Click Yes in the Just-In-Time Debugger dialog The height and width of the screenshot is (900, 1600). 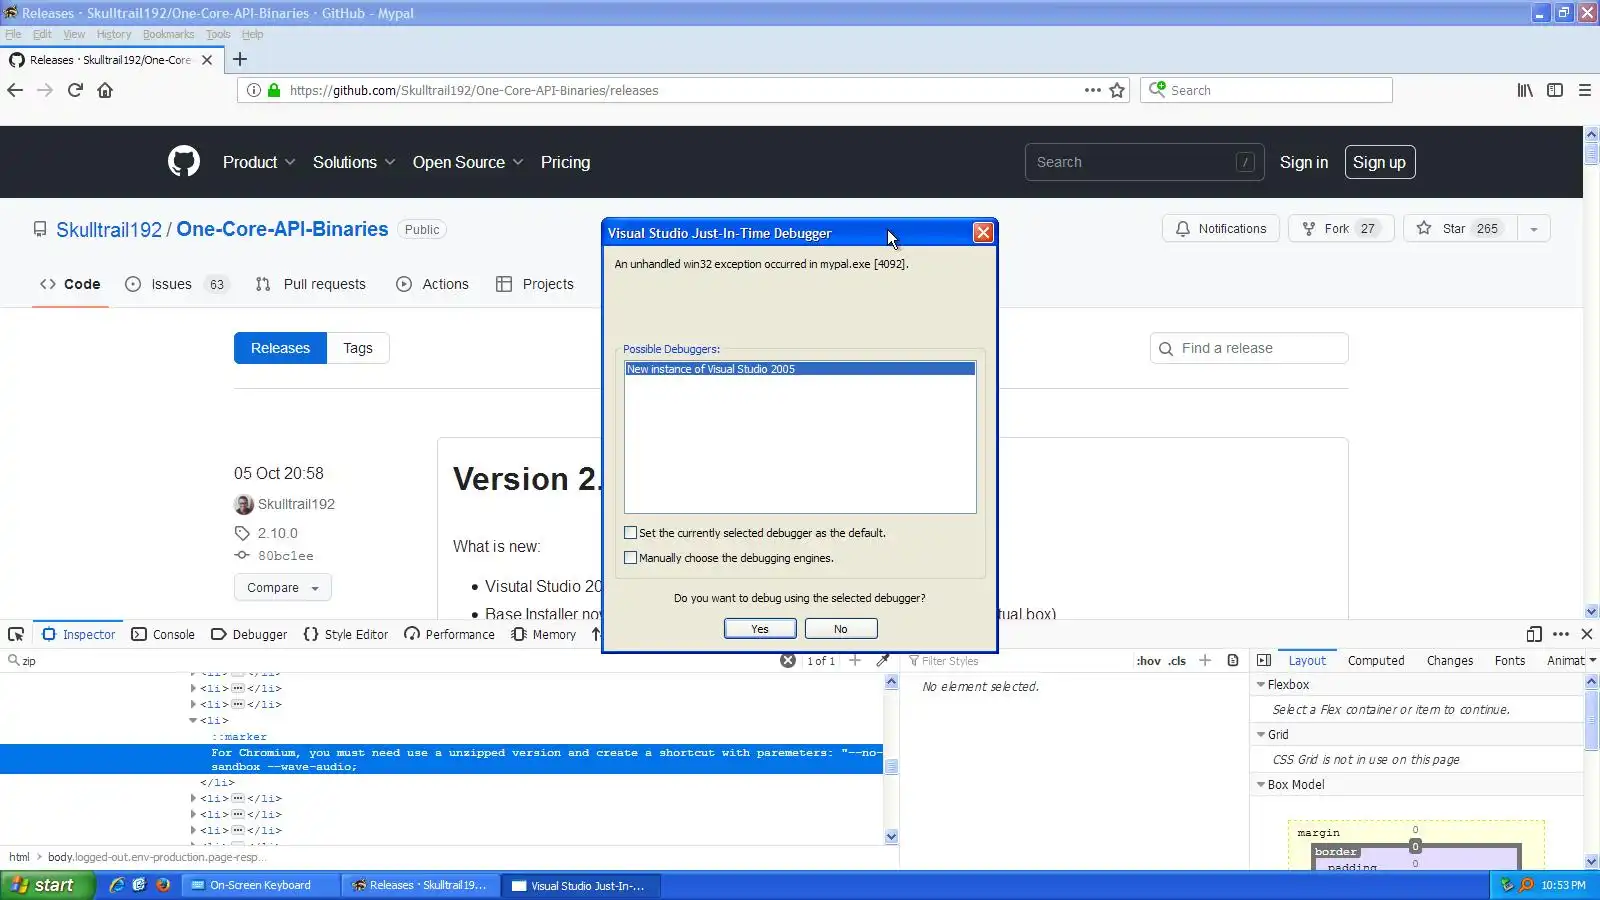click(x=760, y=629)
